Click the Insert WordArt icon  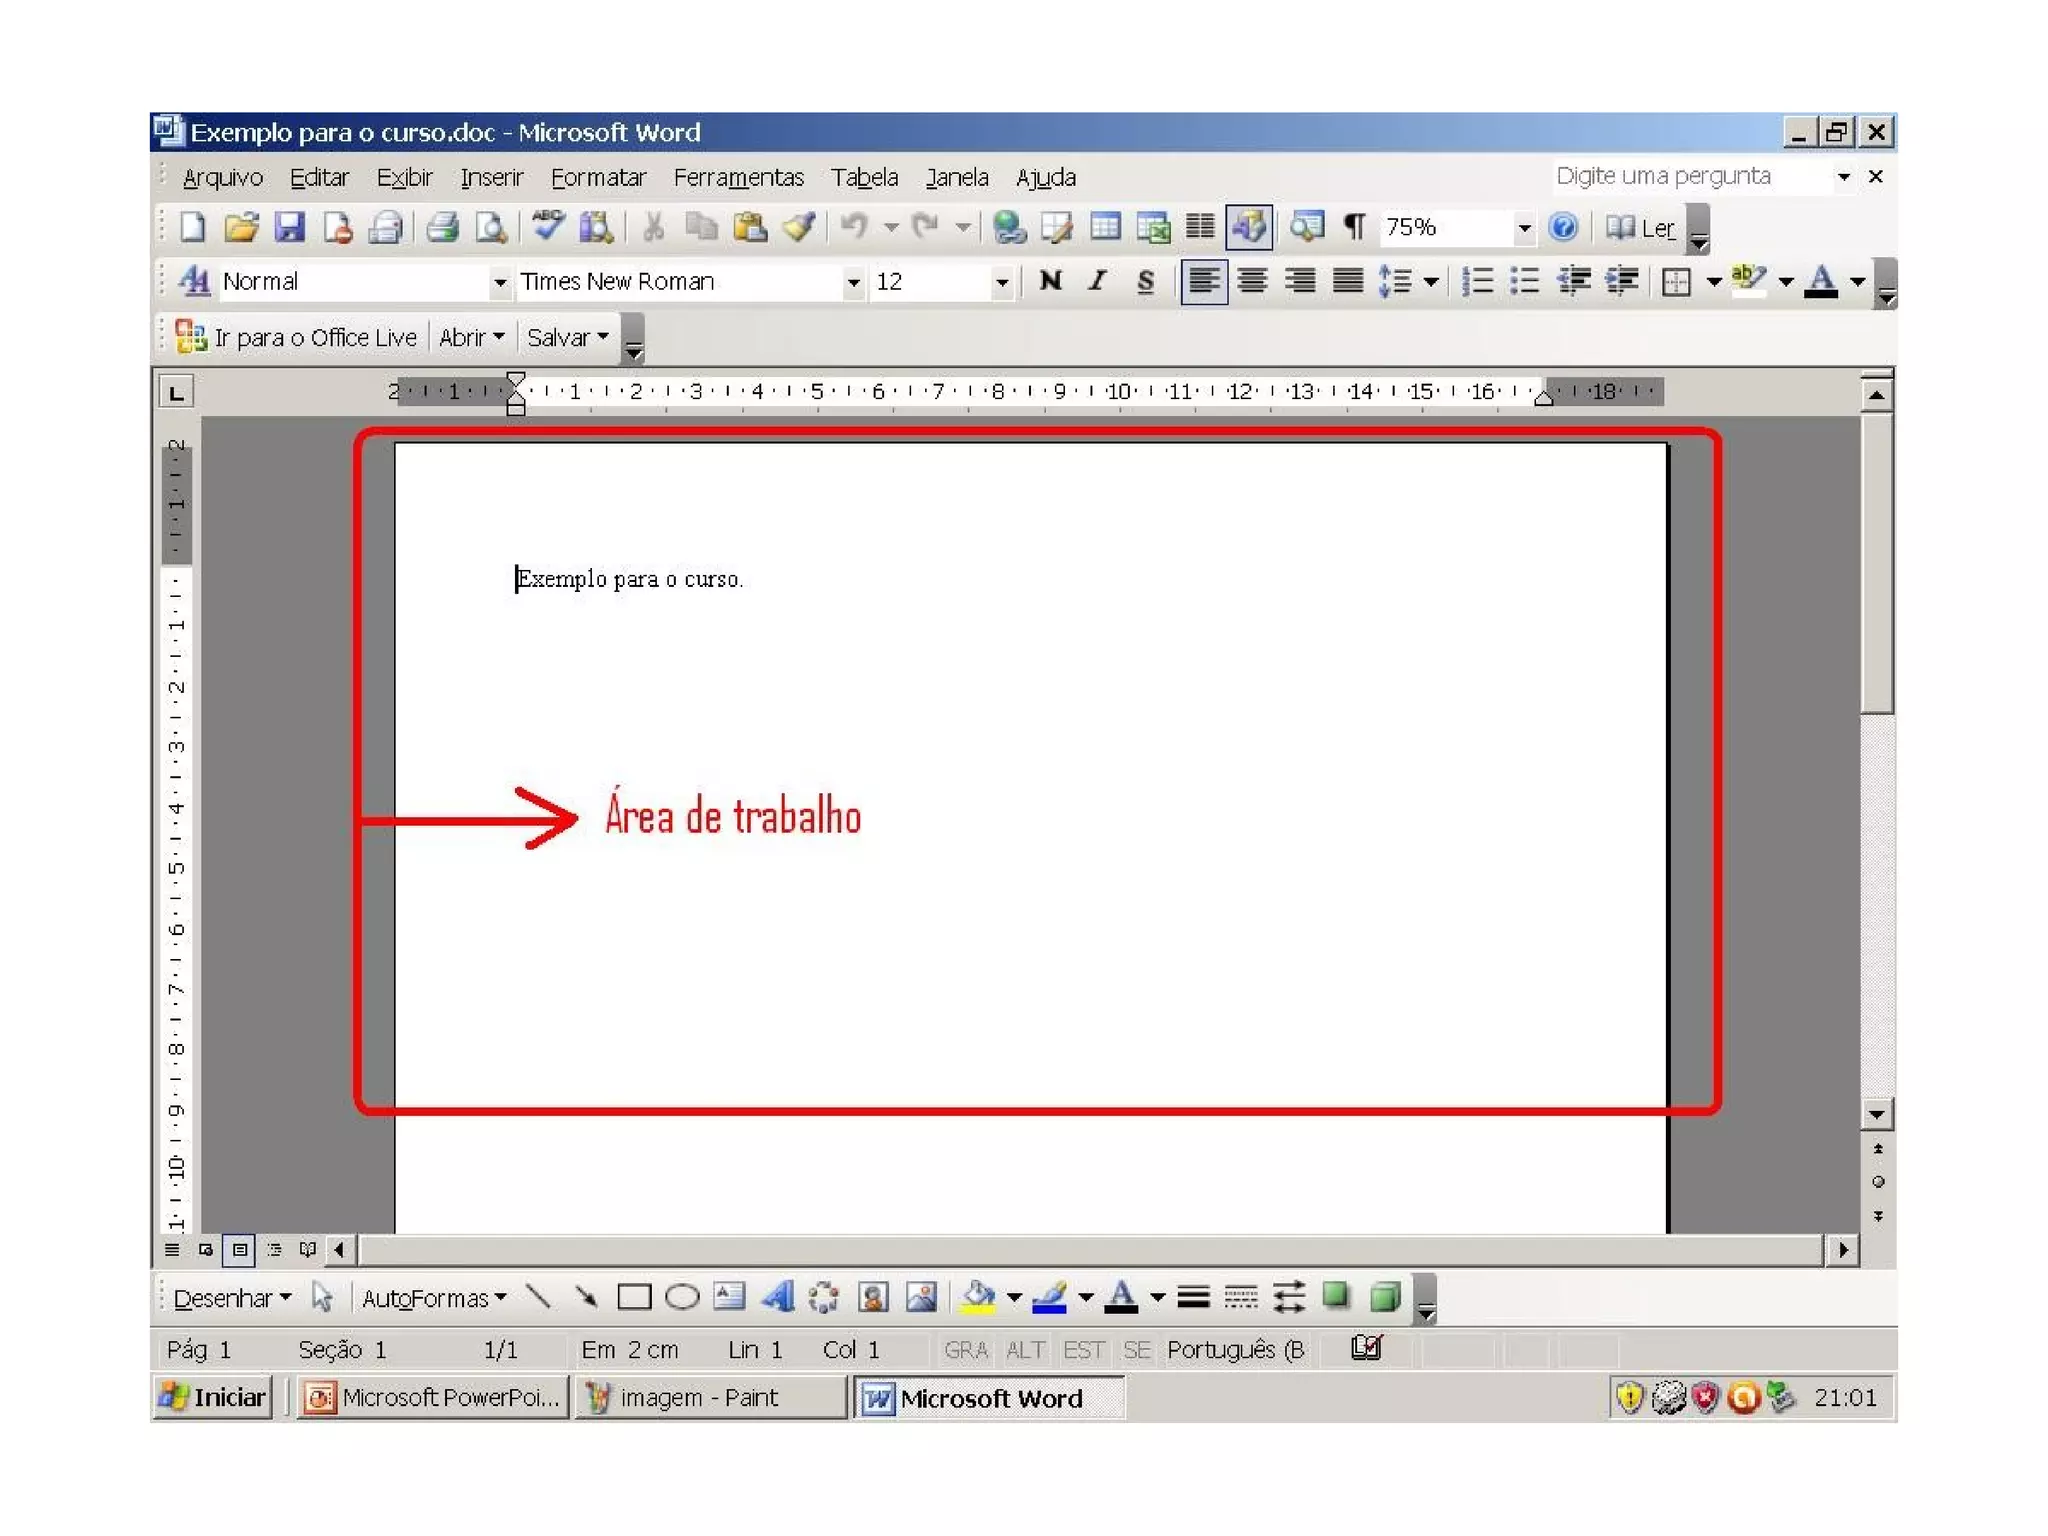tap(777, 1297)
